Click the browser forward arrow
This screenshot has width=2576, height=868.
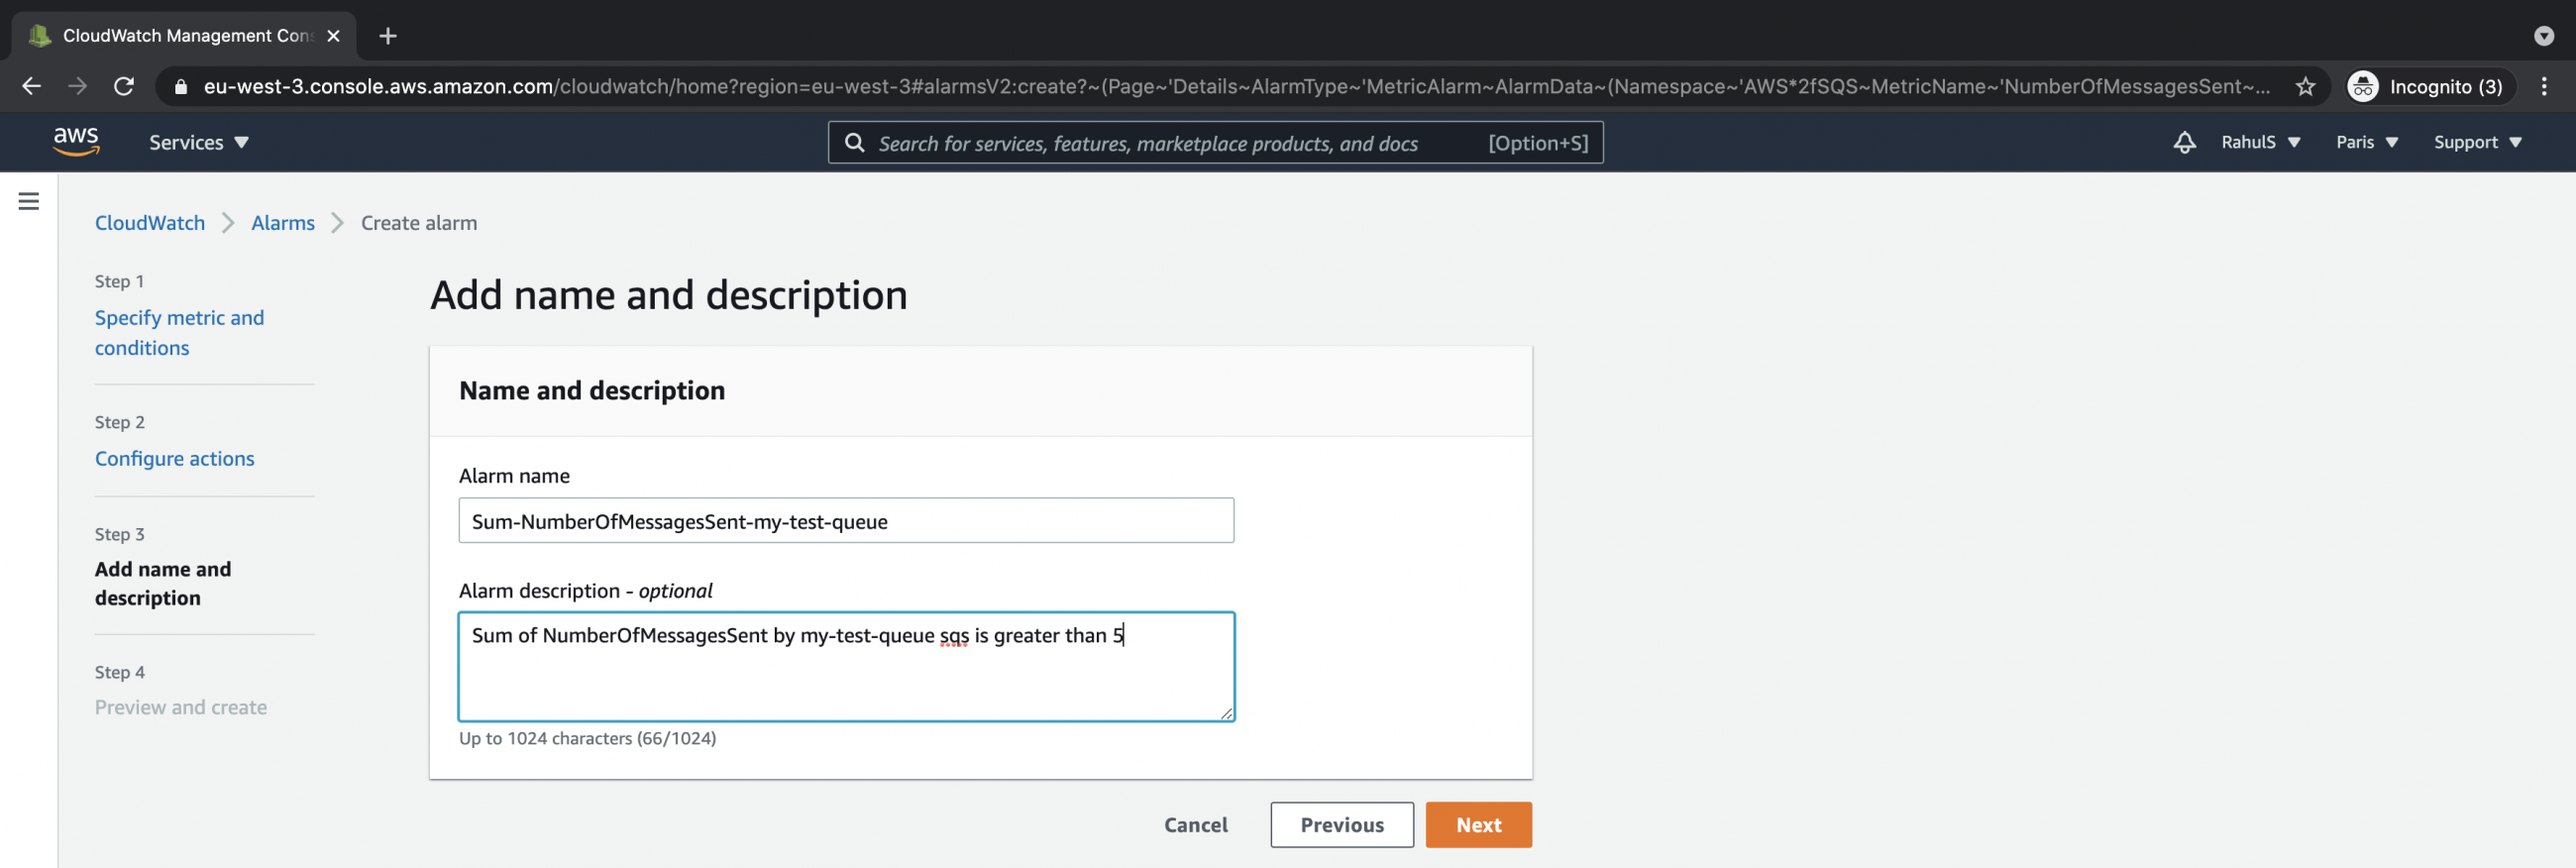coord(77,87)
